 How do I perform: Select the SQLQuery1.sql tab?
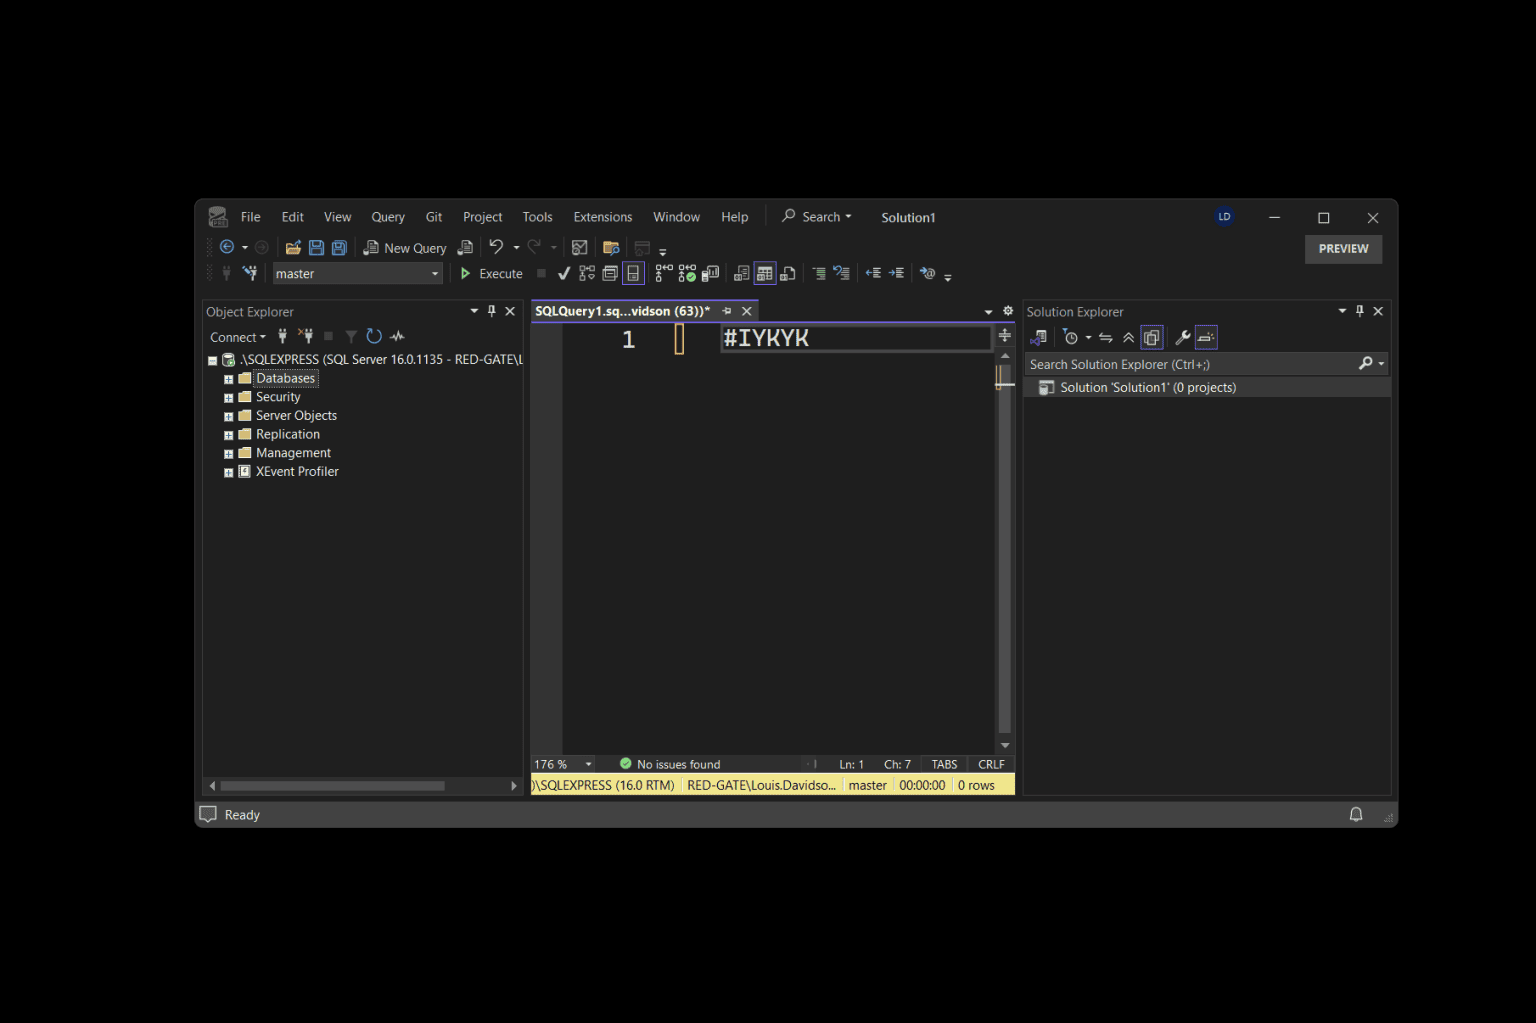click(x=622, y=311)
